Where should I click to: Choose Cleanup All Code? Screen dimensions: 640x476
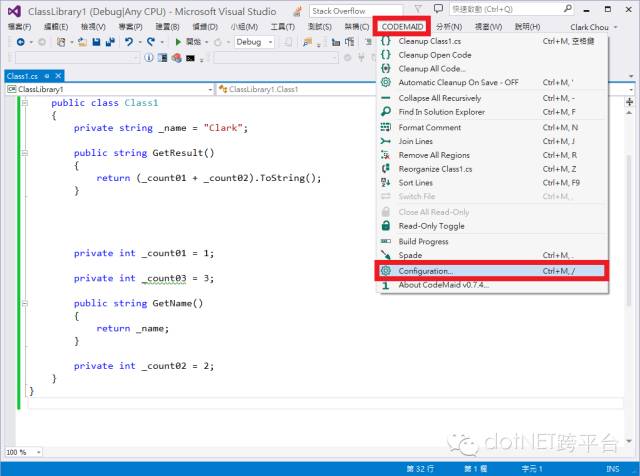[x=492, y=69]
